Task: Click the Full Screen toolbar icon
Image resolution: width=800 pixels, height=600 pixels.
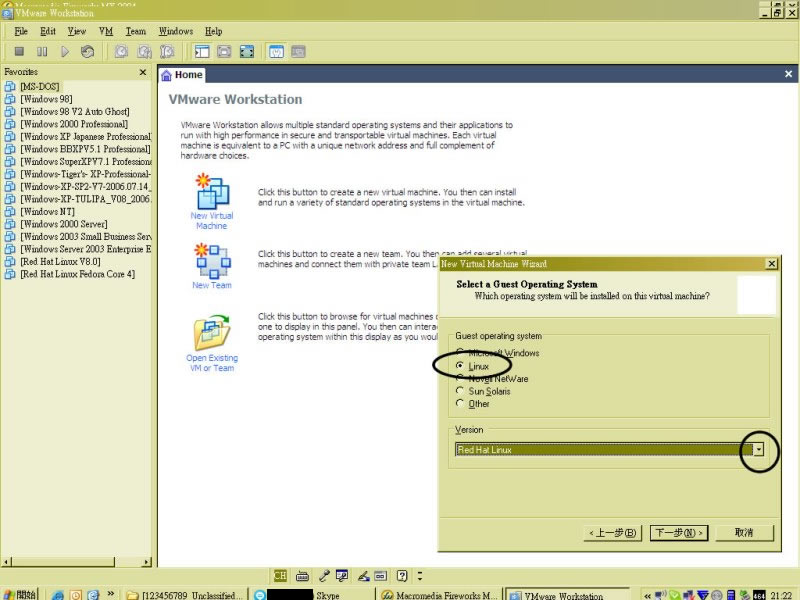Action: pyautogui.click(x=247, y=52)
